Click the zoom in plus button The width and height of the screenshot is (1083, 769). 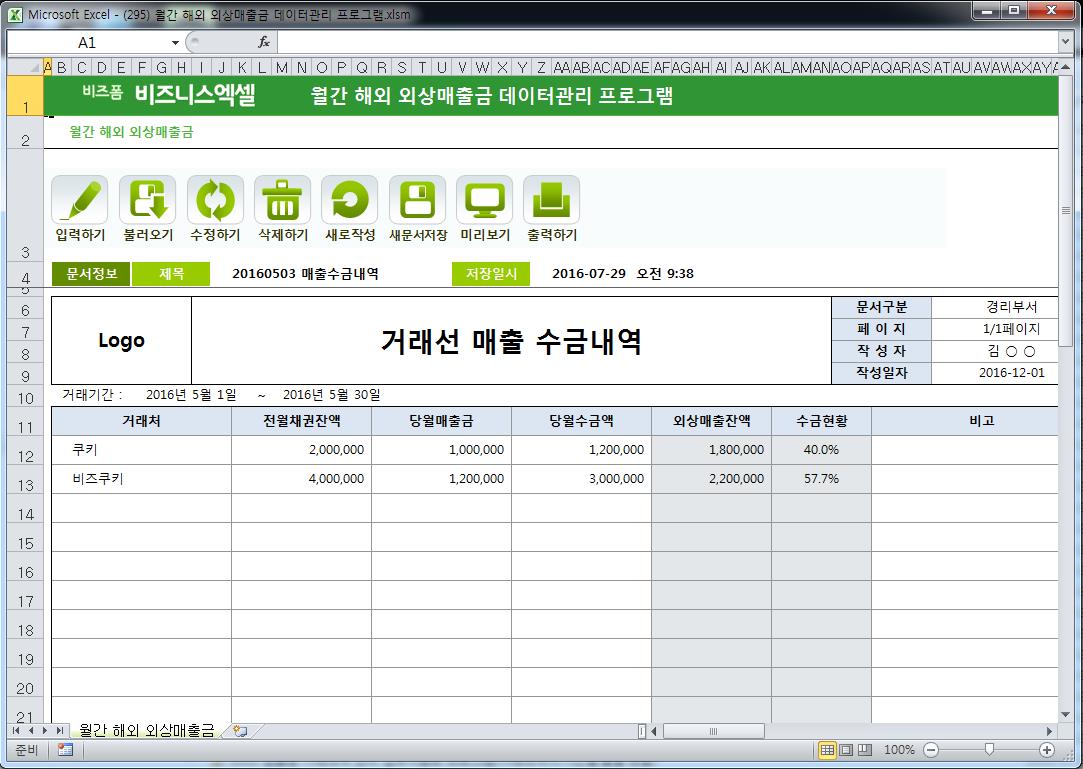point(1047,750)
